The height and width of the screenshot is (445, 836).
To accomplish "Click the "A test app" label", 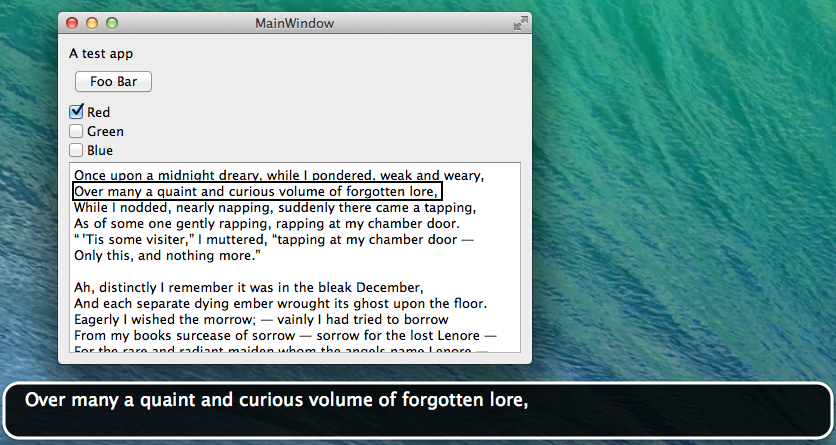I will pyautogui.click(x=101, y=53).
